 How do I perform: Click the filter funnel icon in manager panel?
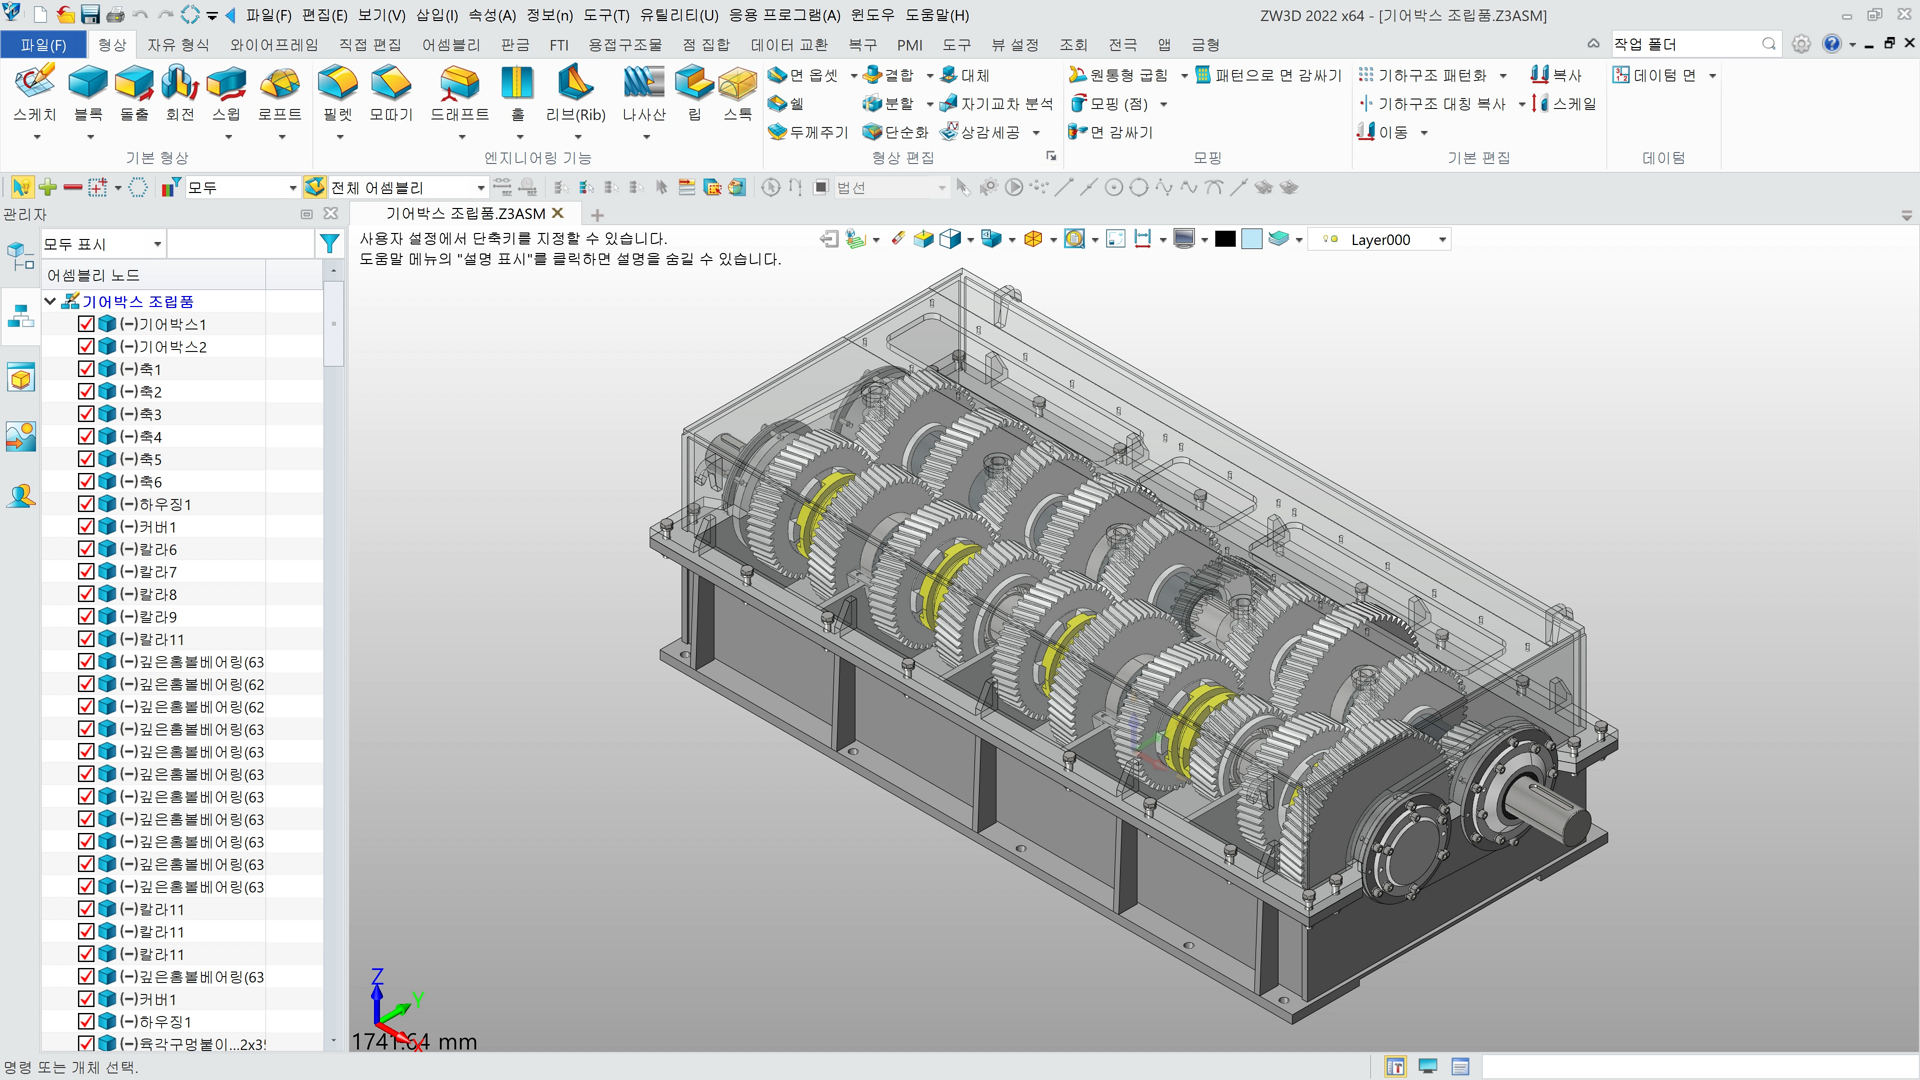click(329, 243)
